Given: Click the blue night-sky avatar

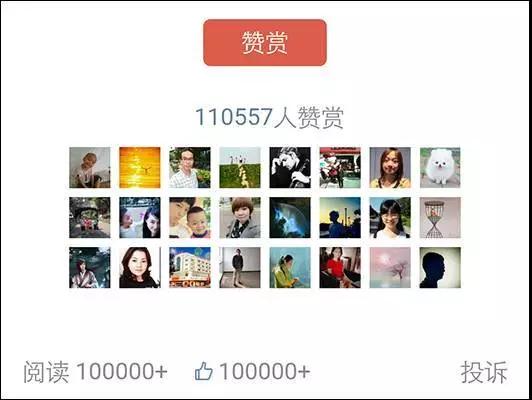Looking at the screenshot, I should [290, 217].
